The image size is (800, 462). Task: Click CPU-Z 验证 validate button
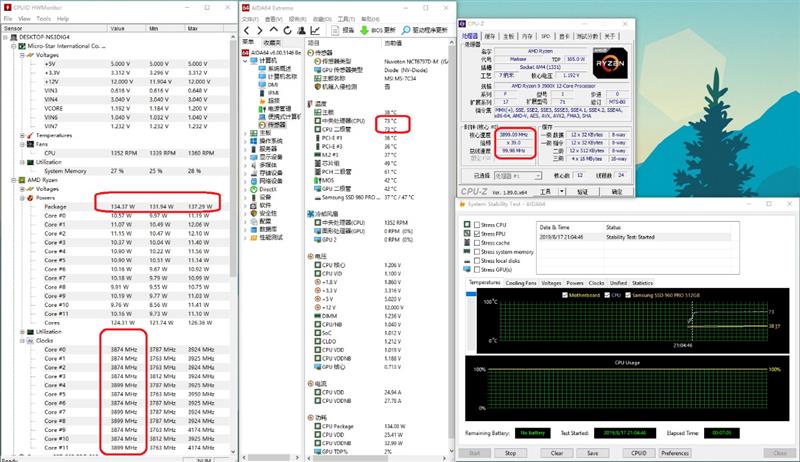pyautogui.click(x=582, y=192)
